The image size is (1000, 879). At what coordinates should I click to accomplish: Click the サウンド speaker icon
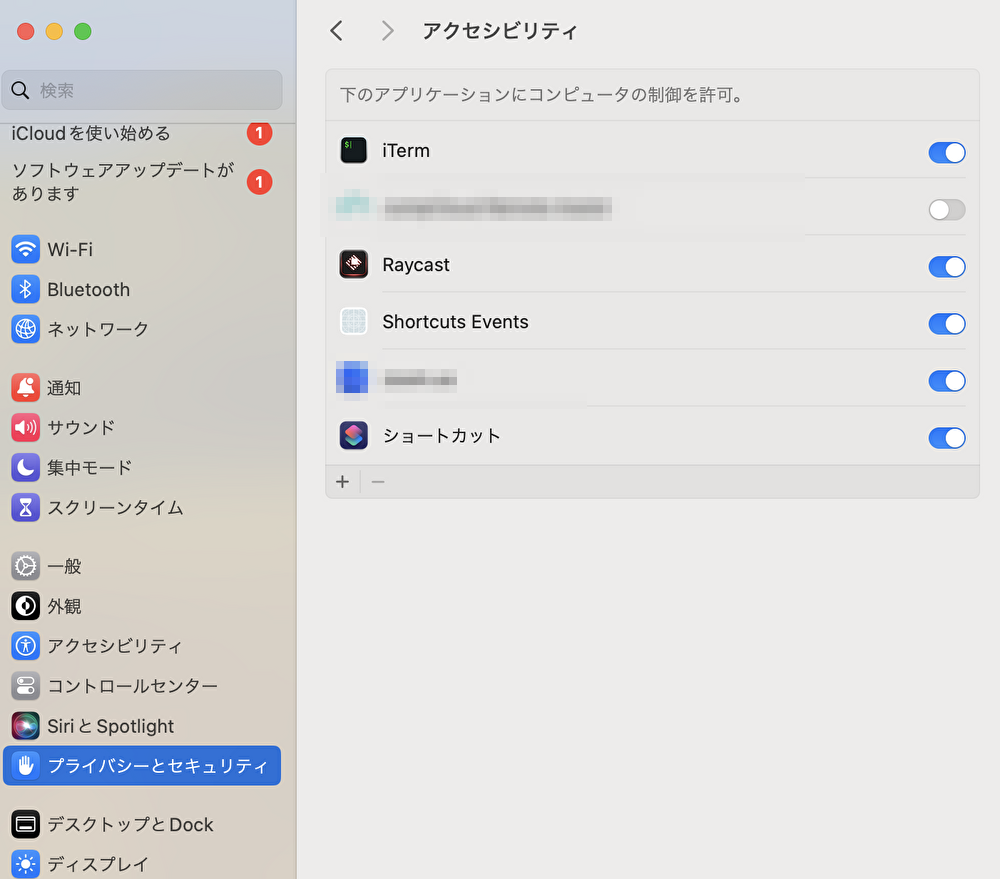26,427
